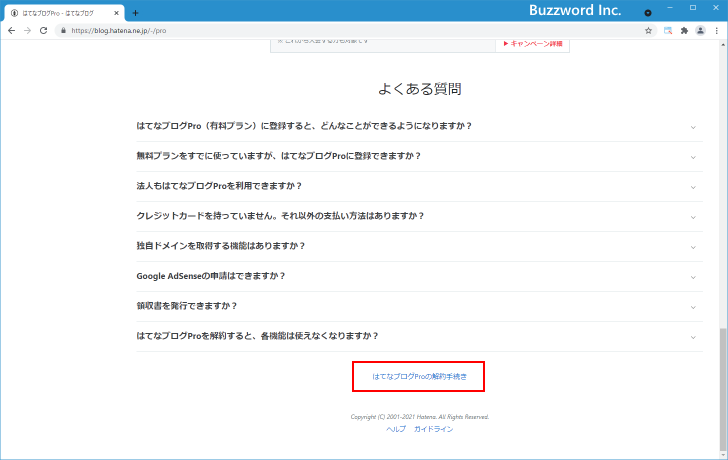The height and width of the screenshot is (460, 728).
Task: Click the scrollbar up arrow
Action: pos(723,45)
